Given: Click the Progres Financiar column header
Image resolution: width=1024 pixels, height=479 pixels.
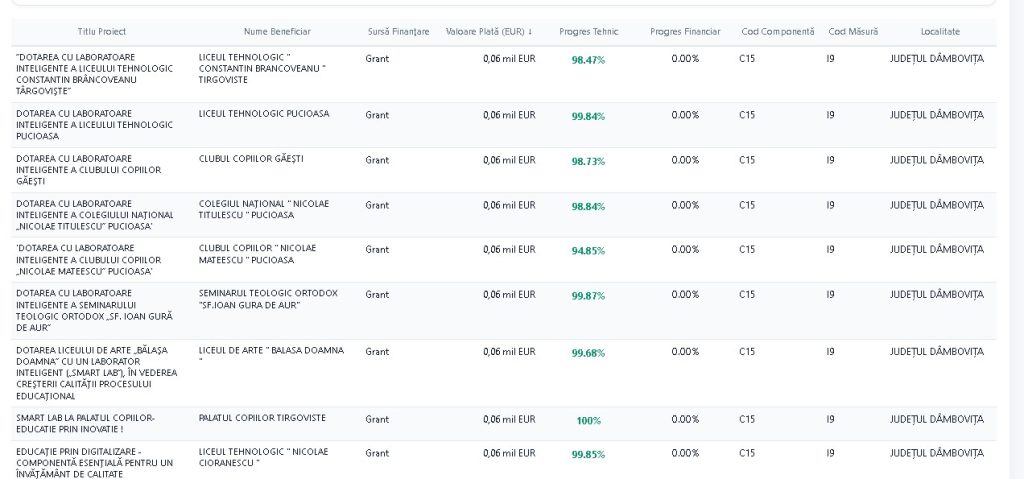Looking at the screenshot, I should [685, 31].
